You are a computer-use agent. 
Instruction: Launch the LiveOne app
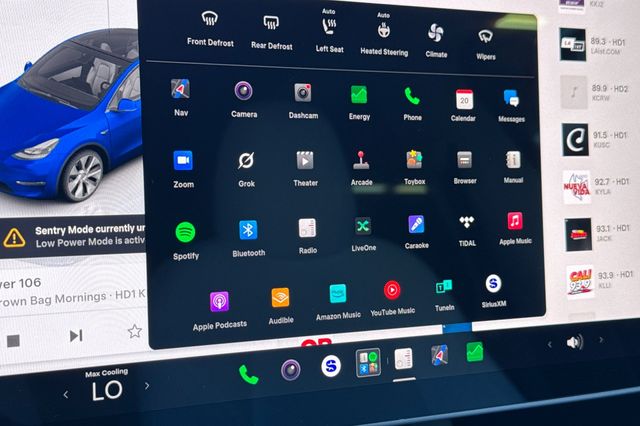[x=363, y=226]
